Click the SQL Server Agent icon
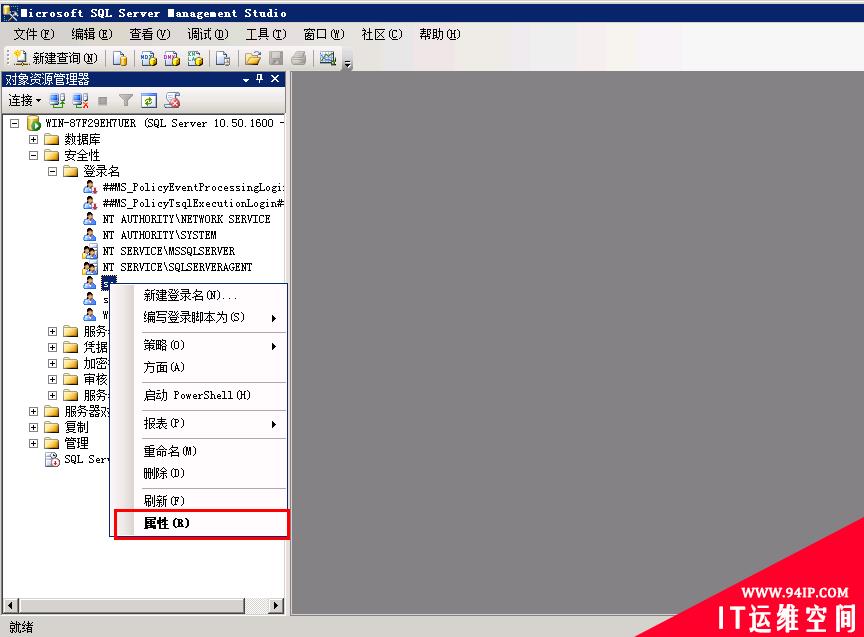This screenshot has width=864, height=637. coord(52,459)
